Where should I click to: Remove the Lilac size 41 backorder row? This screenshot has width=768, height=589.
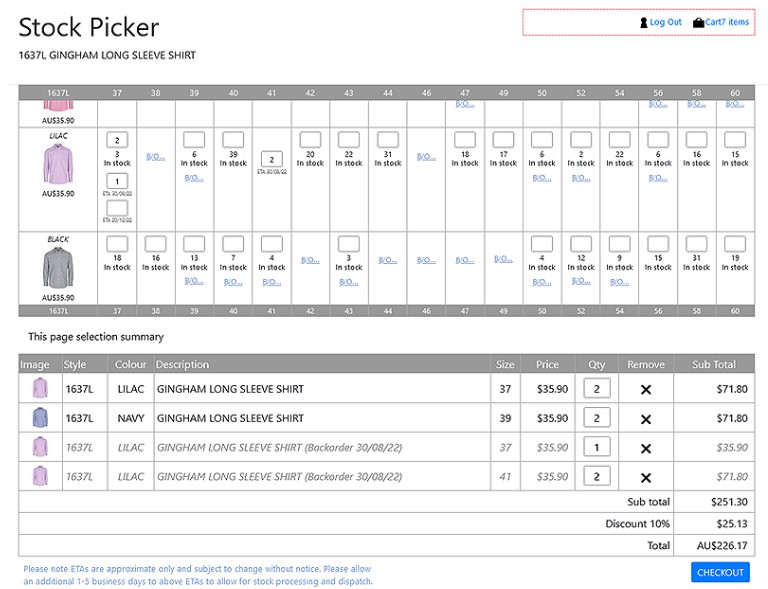click(645, 478)
